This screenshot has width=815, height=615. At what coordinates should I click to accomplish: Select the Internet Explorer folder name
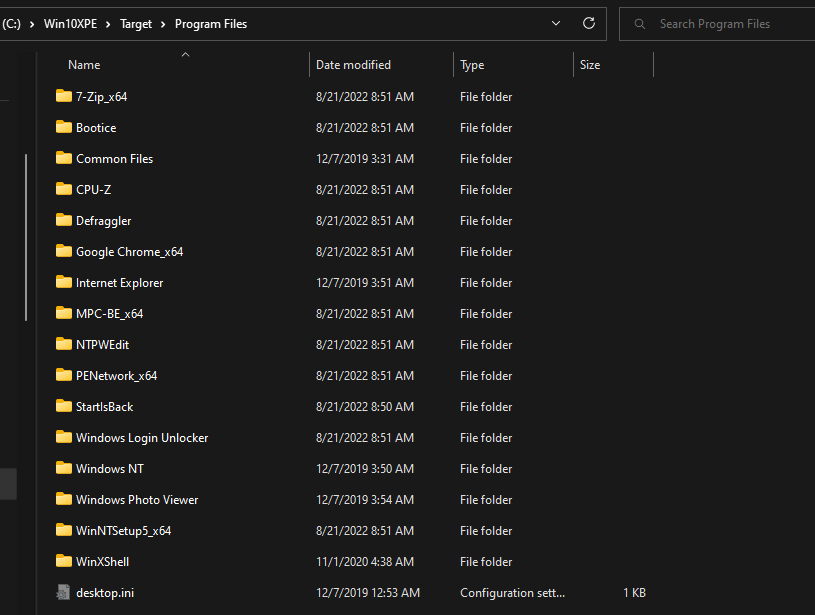tap(120, 283)
